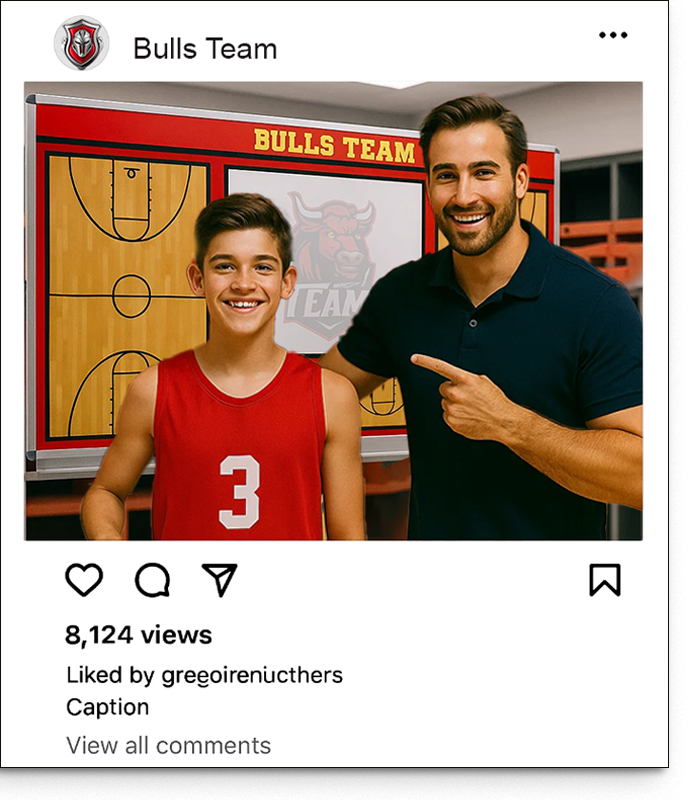Click the man's pointing finger

(438, 367)
